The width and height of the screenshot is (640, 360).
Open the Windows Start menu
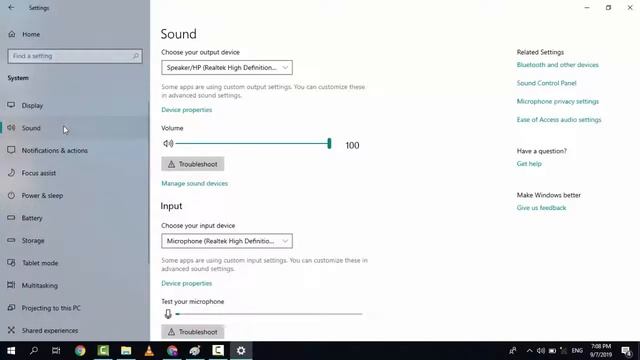(x=11, y=351)
